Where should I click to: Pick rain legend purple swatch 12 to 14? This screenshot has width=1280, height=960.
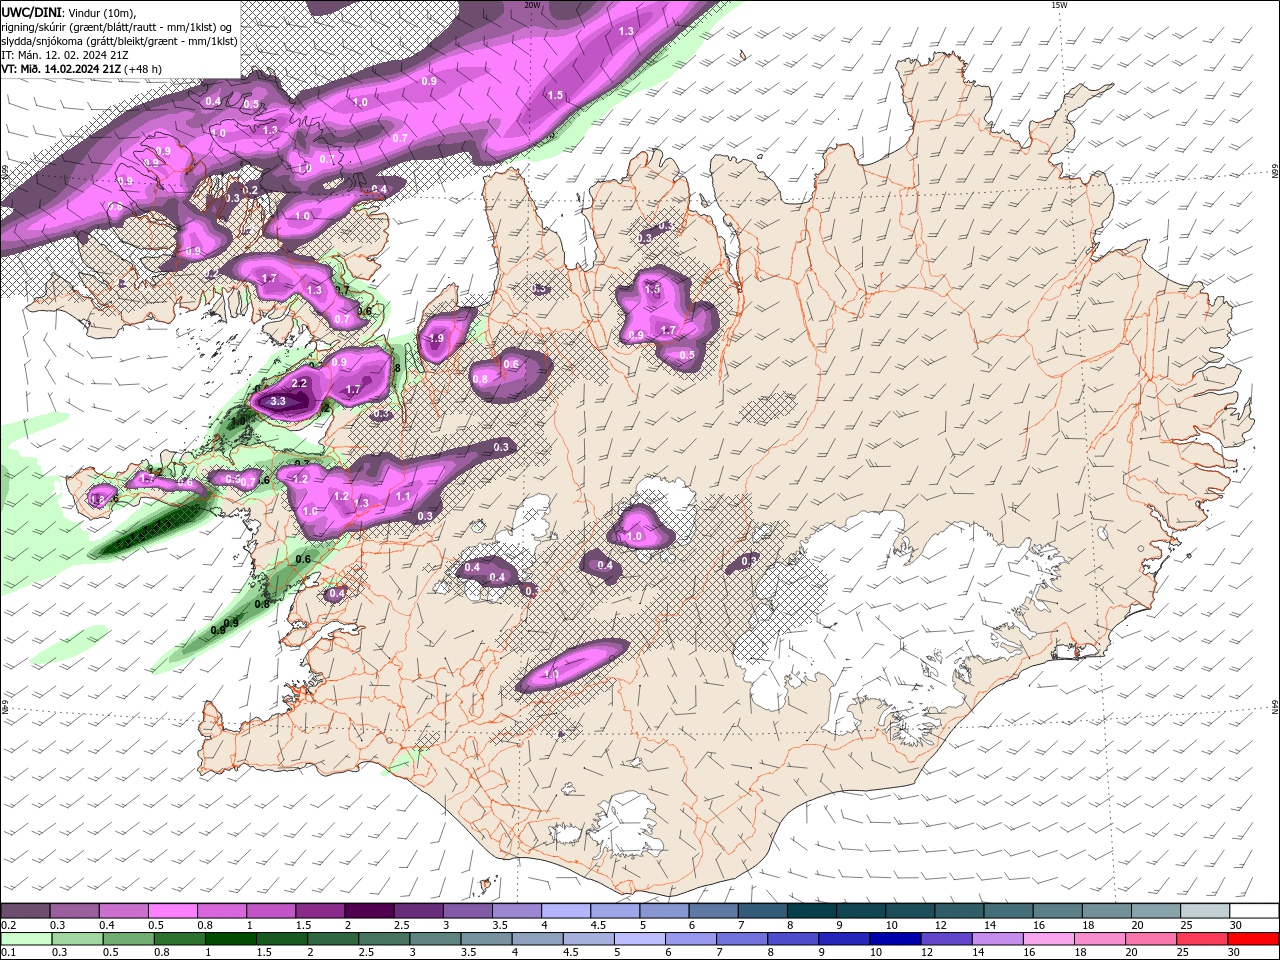coord(946,939)
